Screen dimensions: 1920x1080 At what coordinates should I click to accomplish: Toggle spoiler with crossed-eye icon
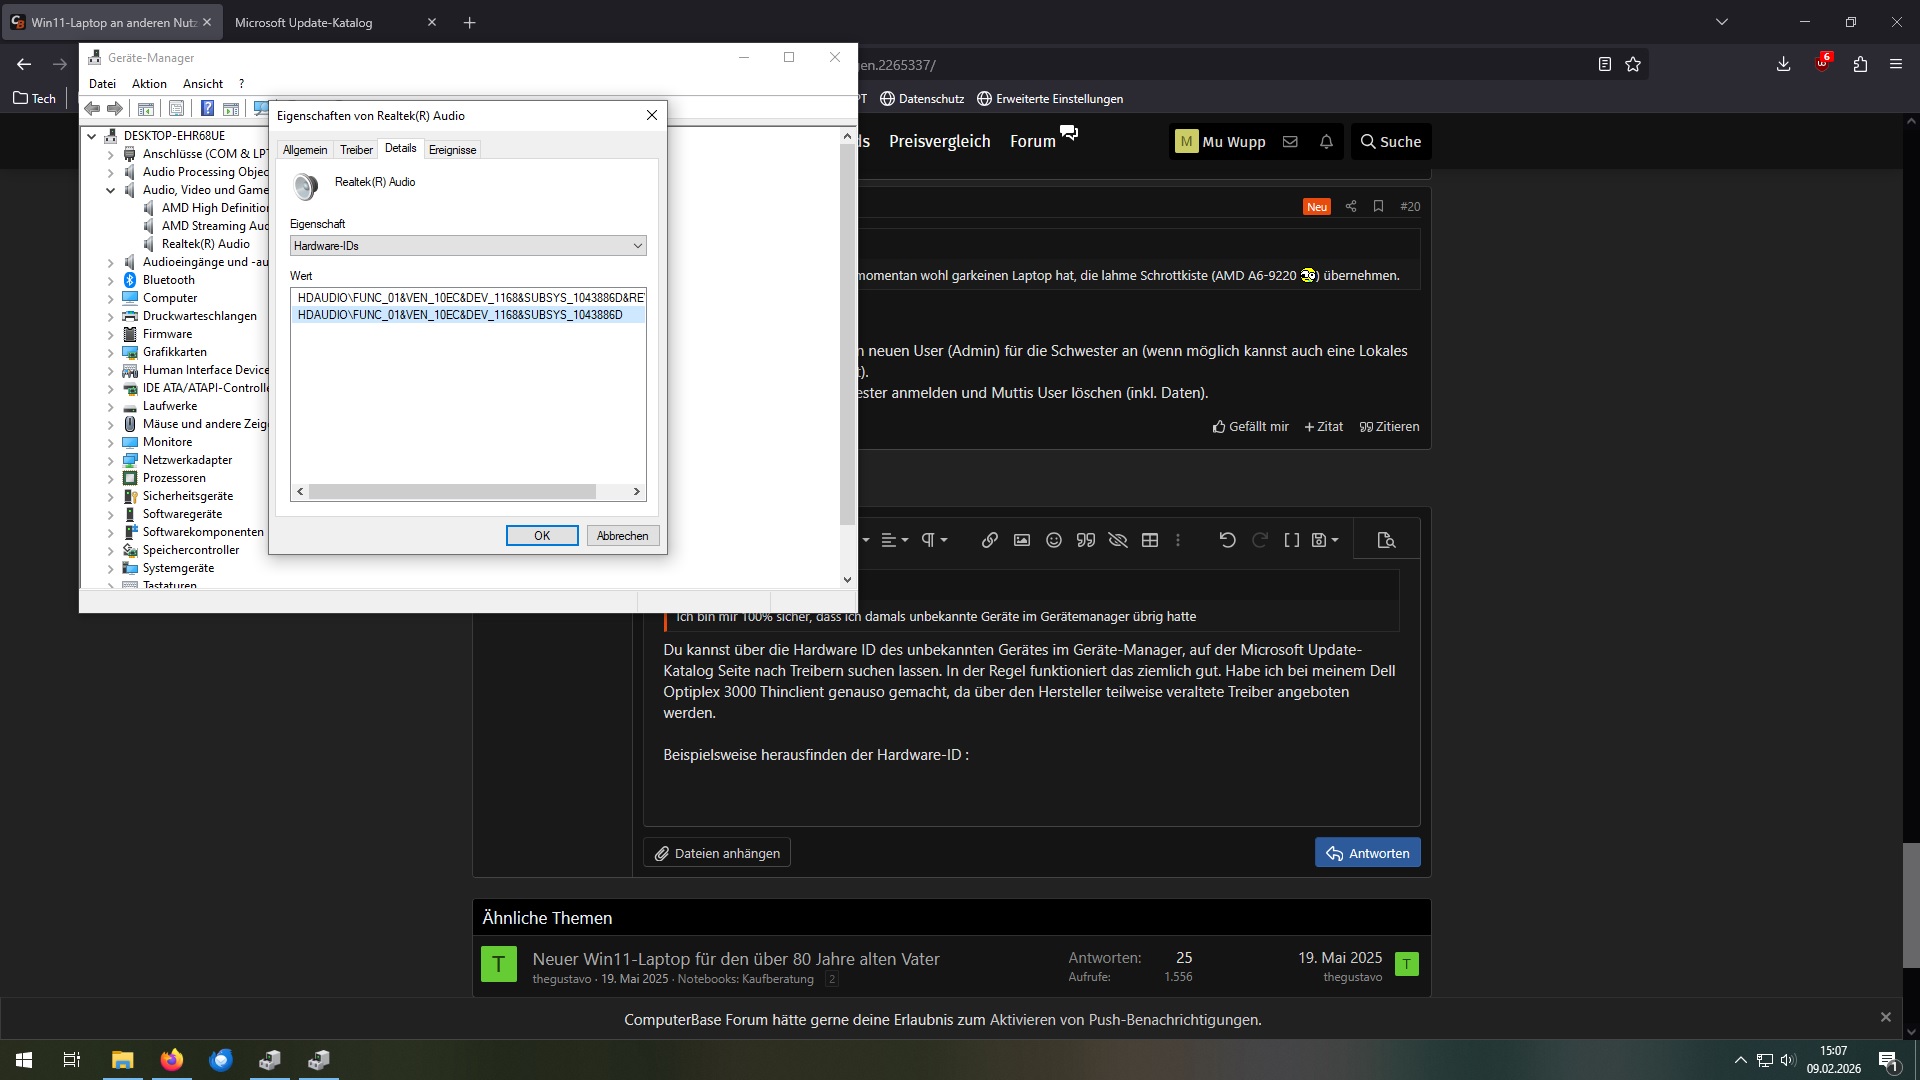[x=1118, y=540]
